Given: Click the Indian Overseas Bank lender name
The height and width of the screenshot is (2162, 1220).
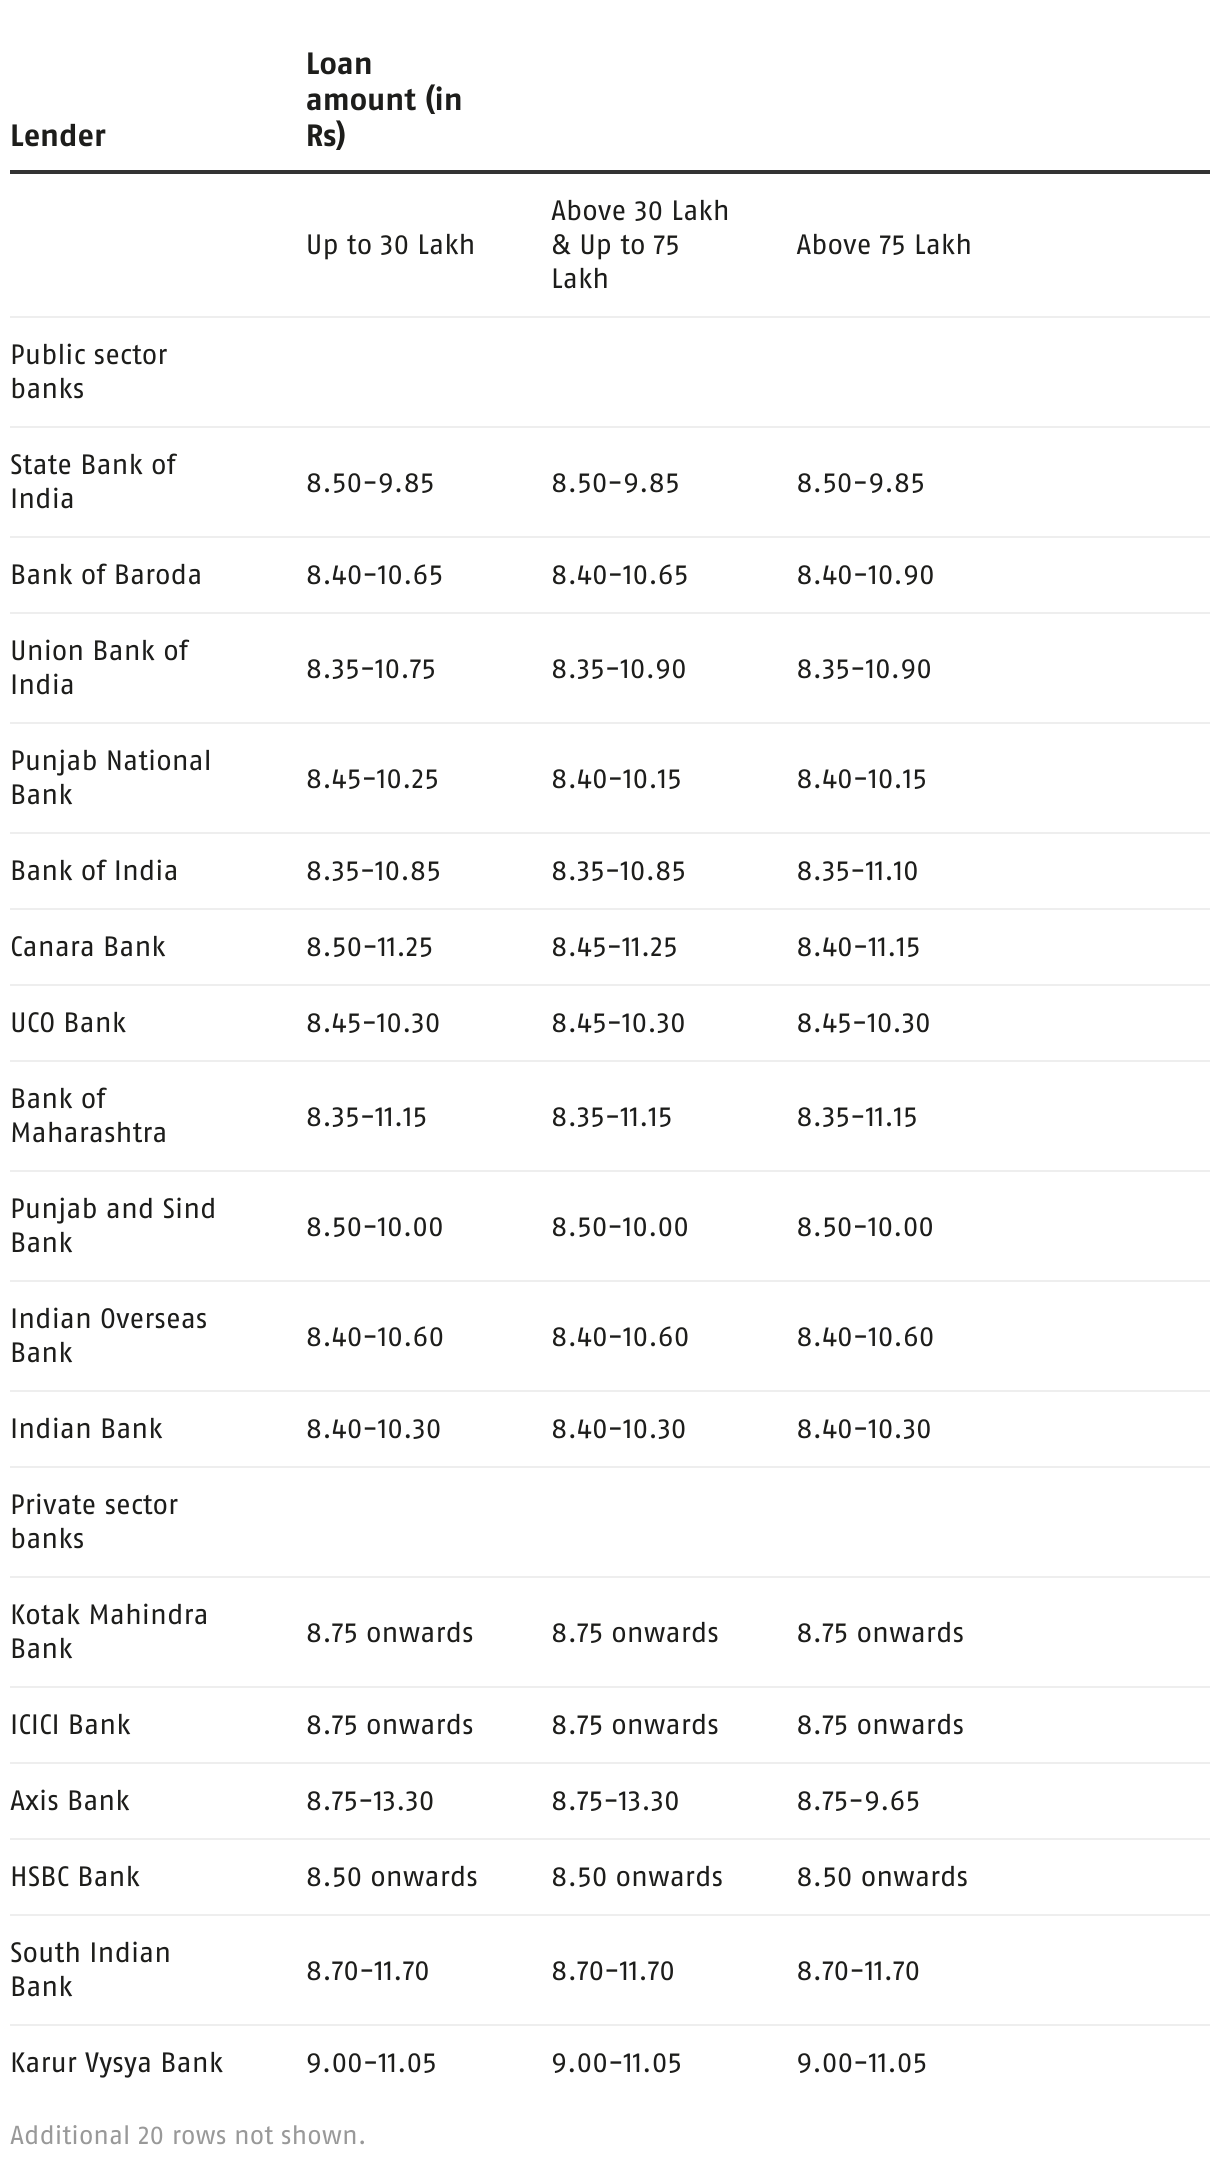Looking at the screenshot, I should coord(108,1336).
